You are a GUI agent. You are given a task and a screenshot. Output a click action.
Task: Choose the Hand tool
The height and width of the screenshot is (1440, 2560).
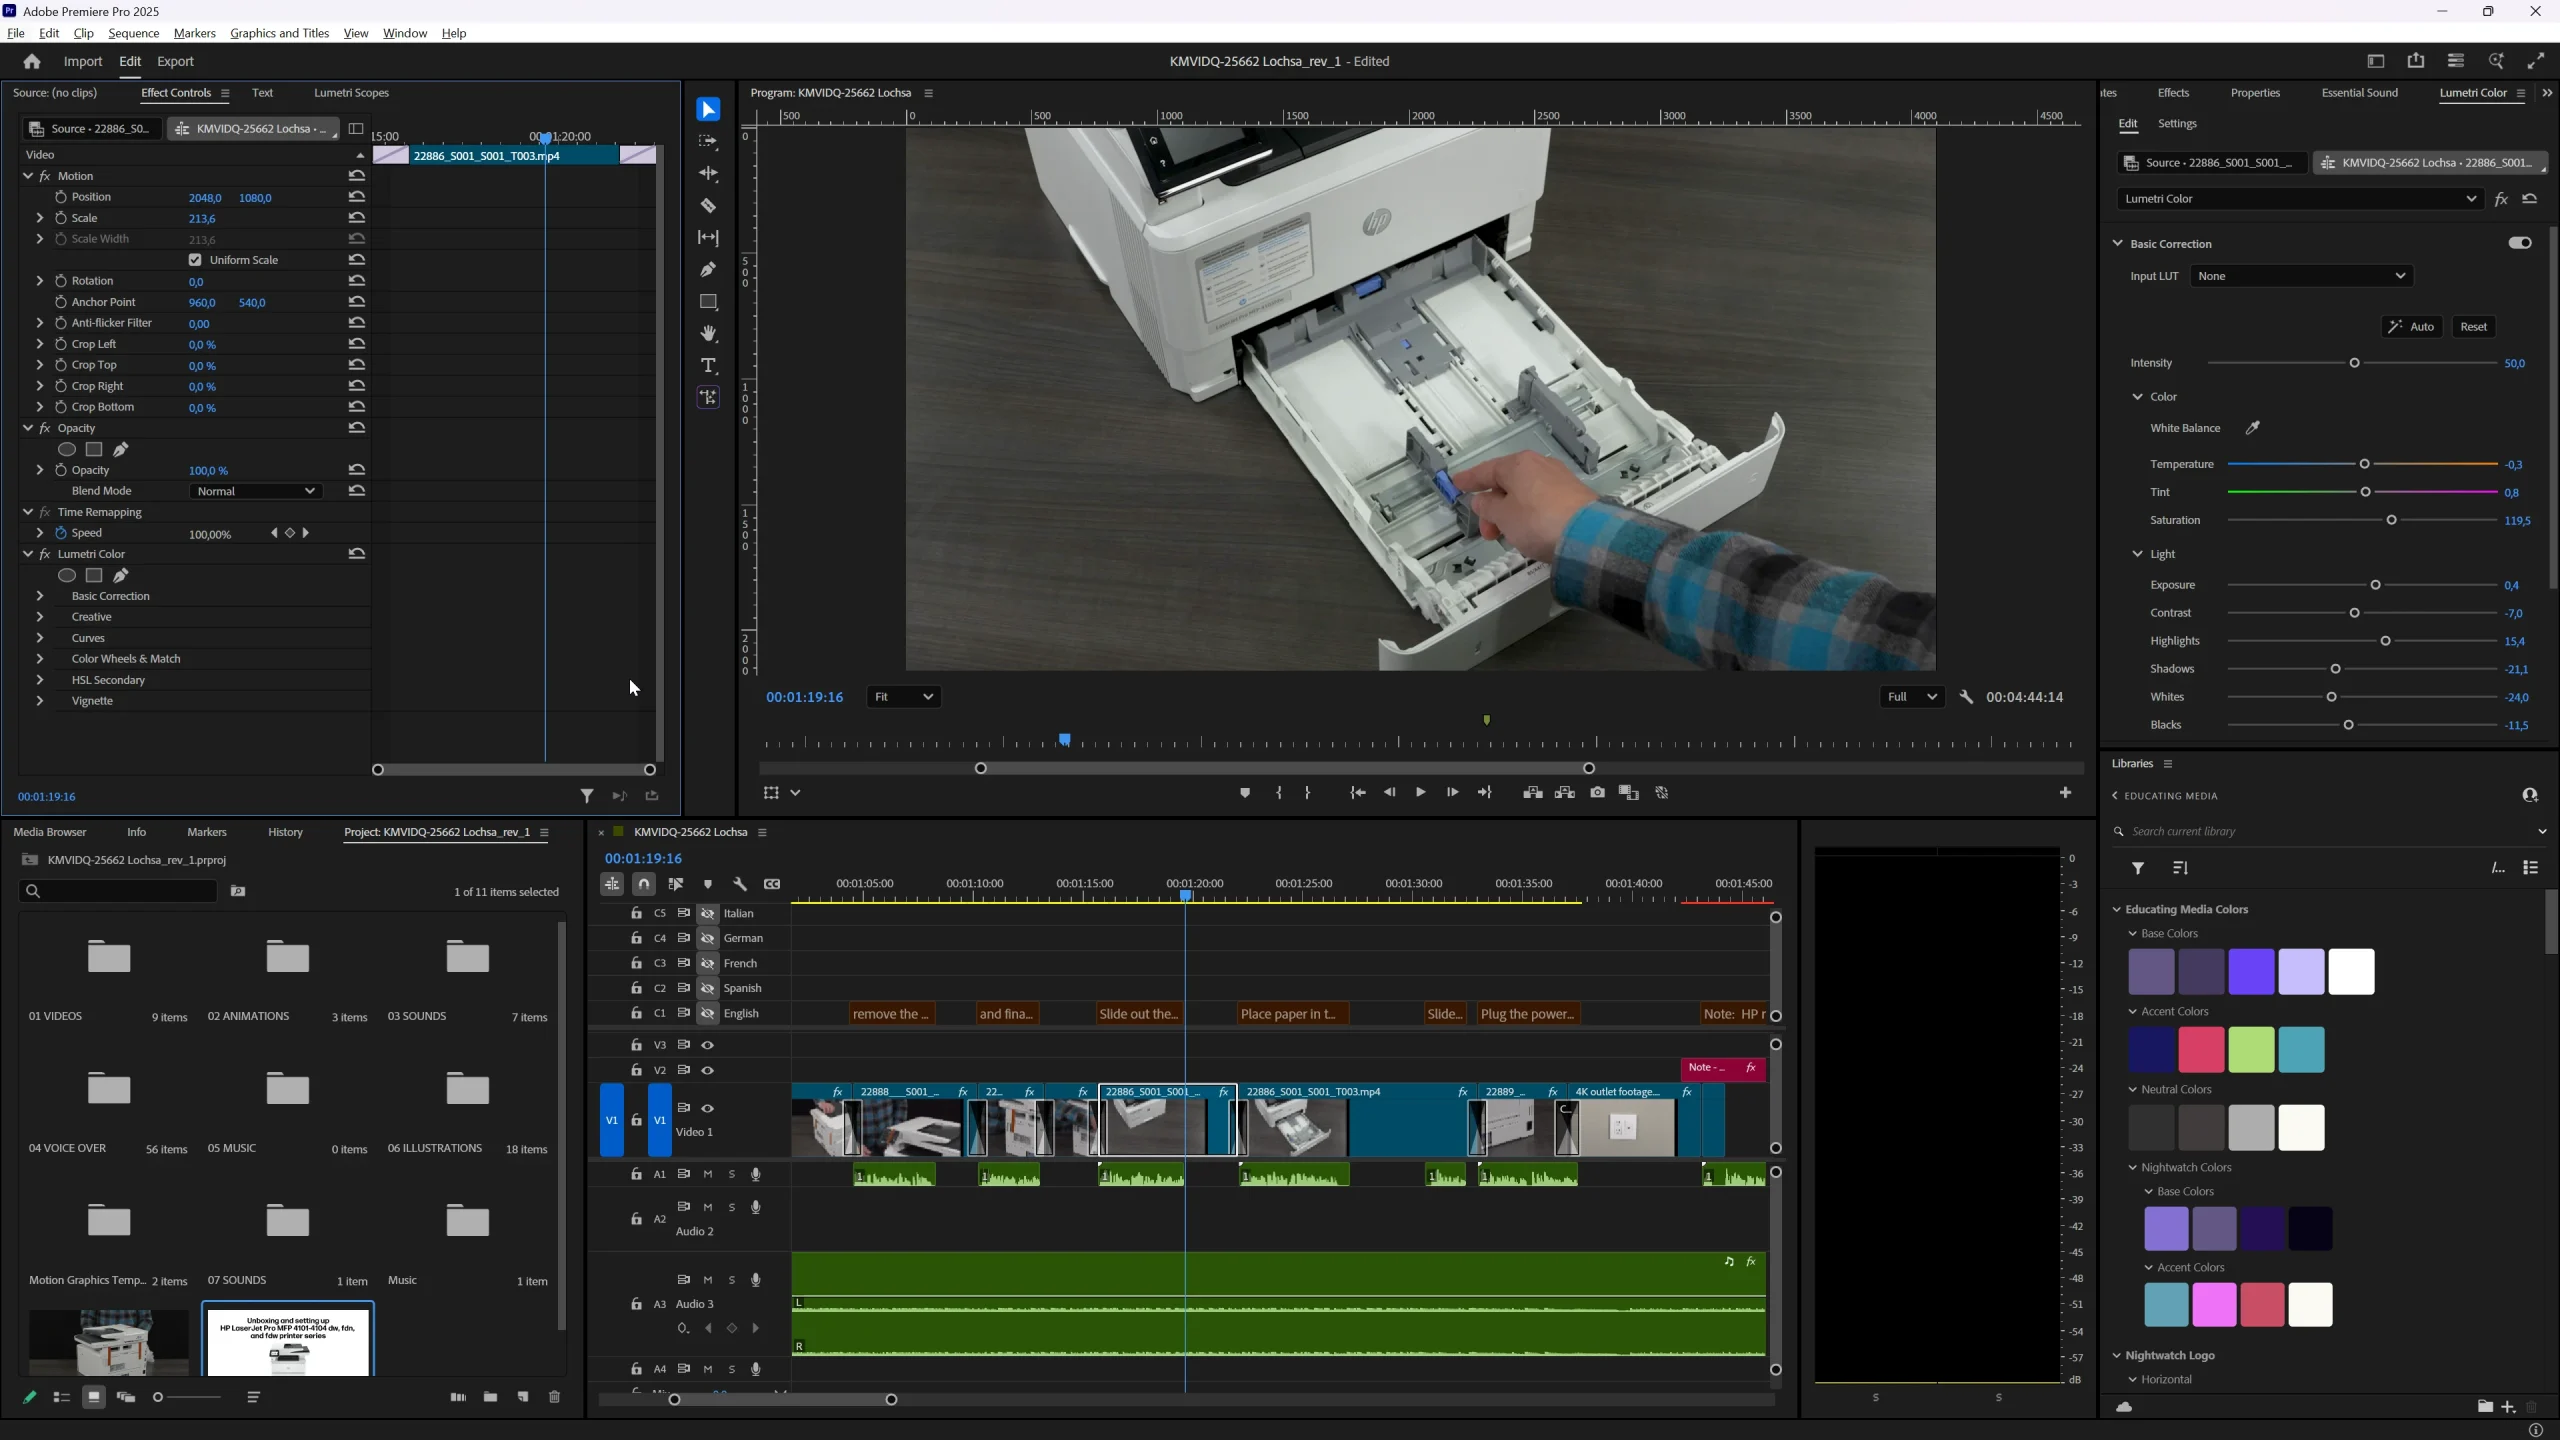(708, 334)
